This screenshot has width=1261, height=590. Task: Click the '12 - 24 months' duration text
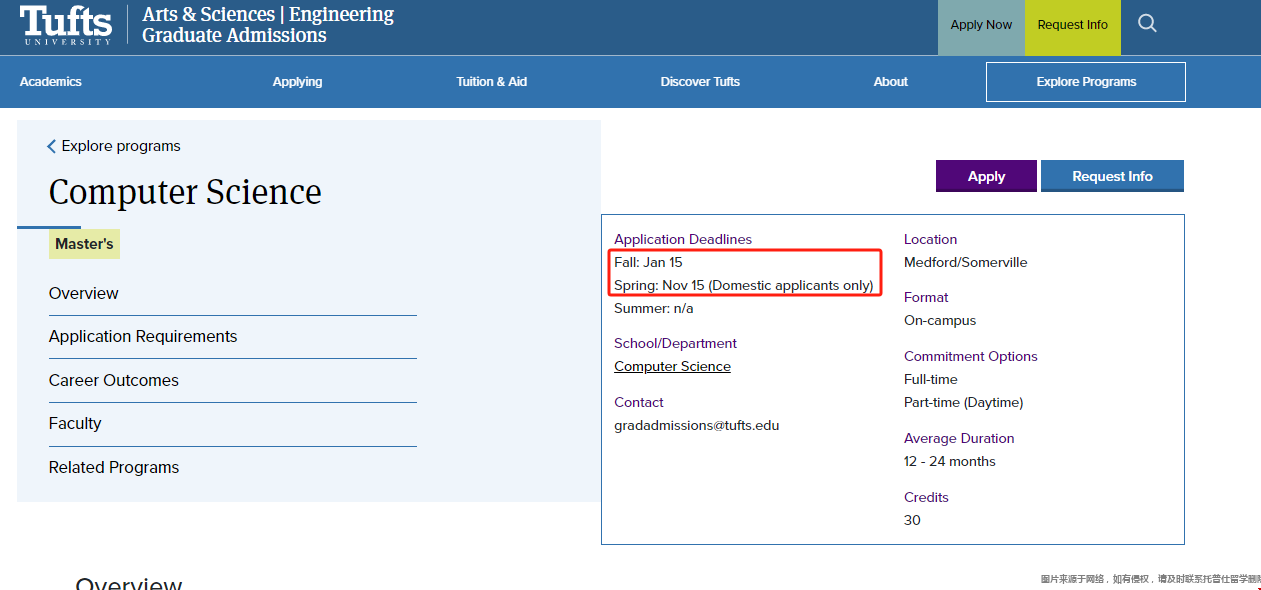coord(950,462)
